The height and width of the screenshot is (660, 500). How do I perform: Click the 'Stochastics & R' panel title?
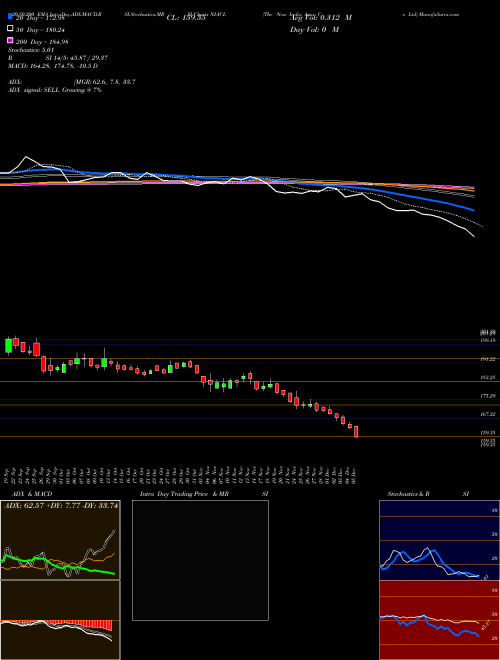coord(408,494)
